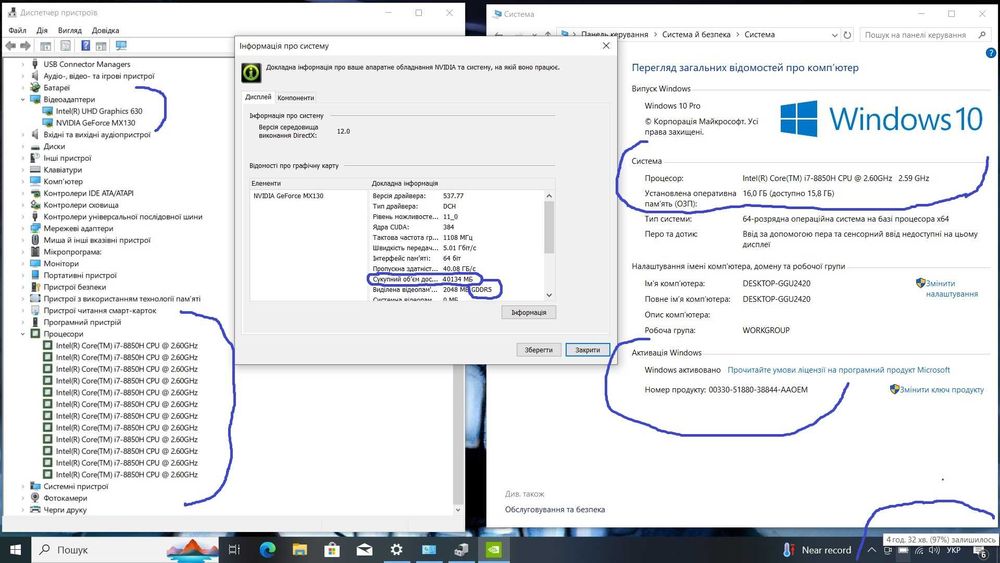This screenshot has width=1000, height=563.
Task: Click the Панель керування breadcrumb
Action: click(614, 35)
